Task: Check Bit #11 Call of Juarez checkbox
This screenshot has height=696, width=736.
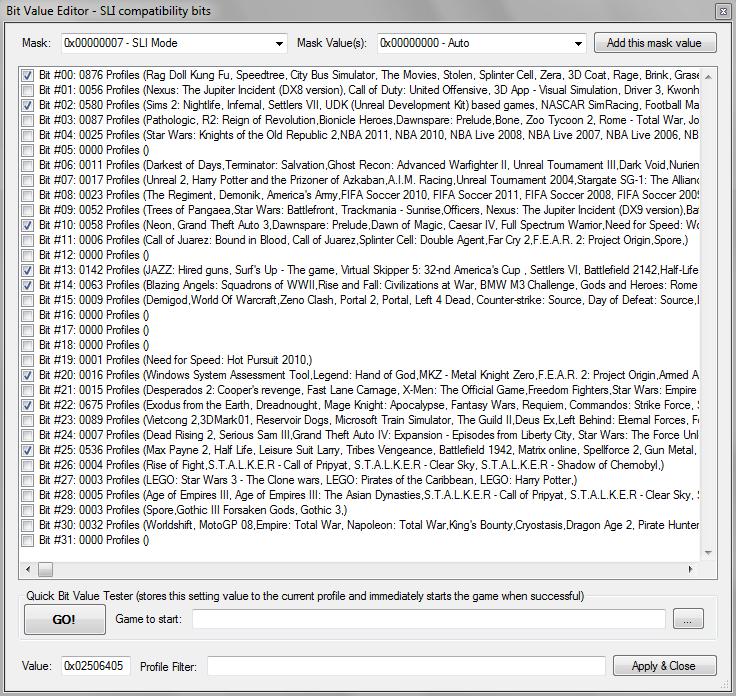Action: (x=28, y=240)
